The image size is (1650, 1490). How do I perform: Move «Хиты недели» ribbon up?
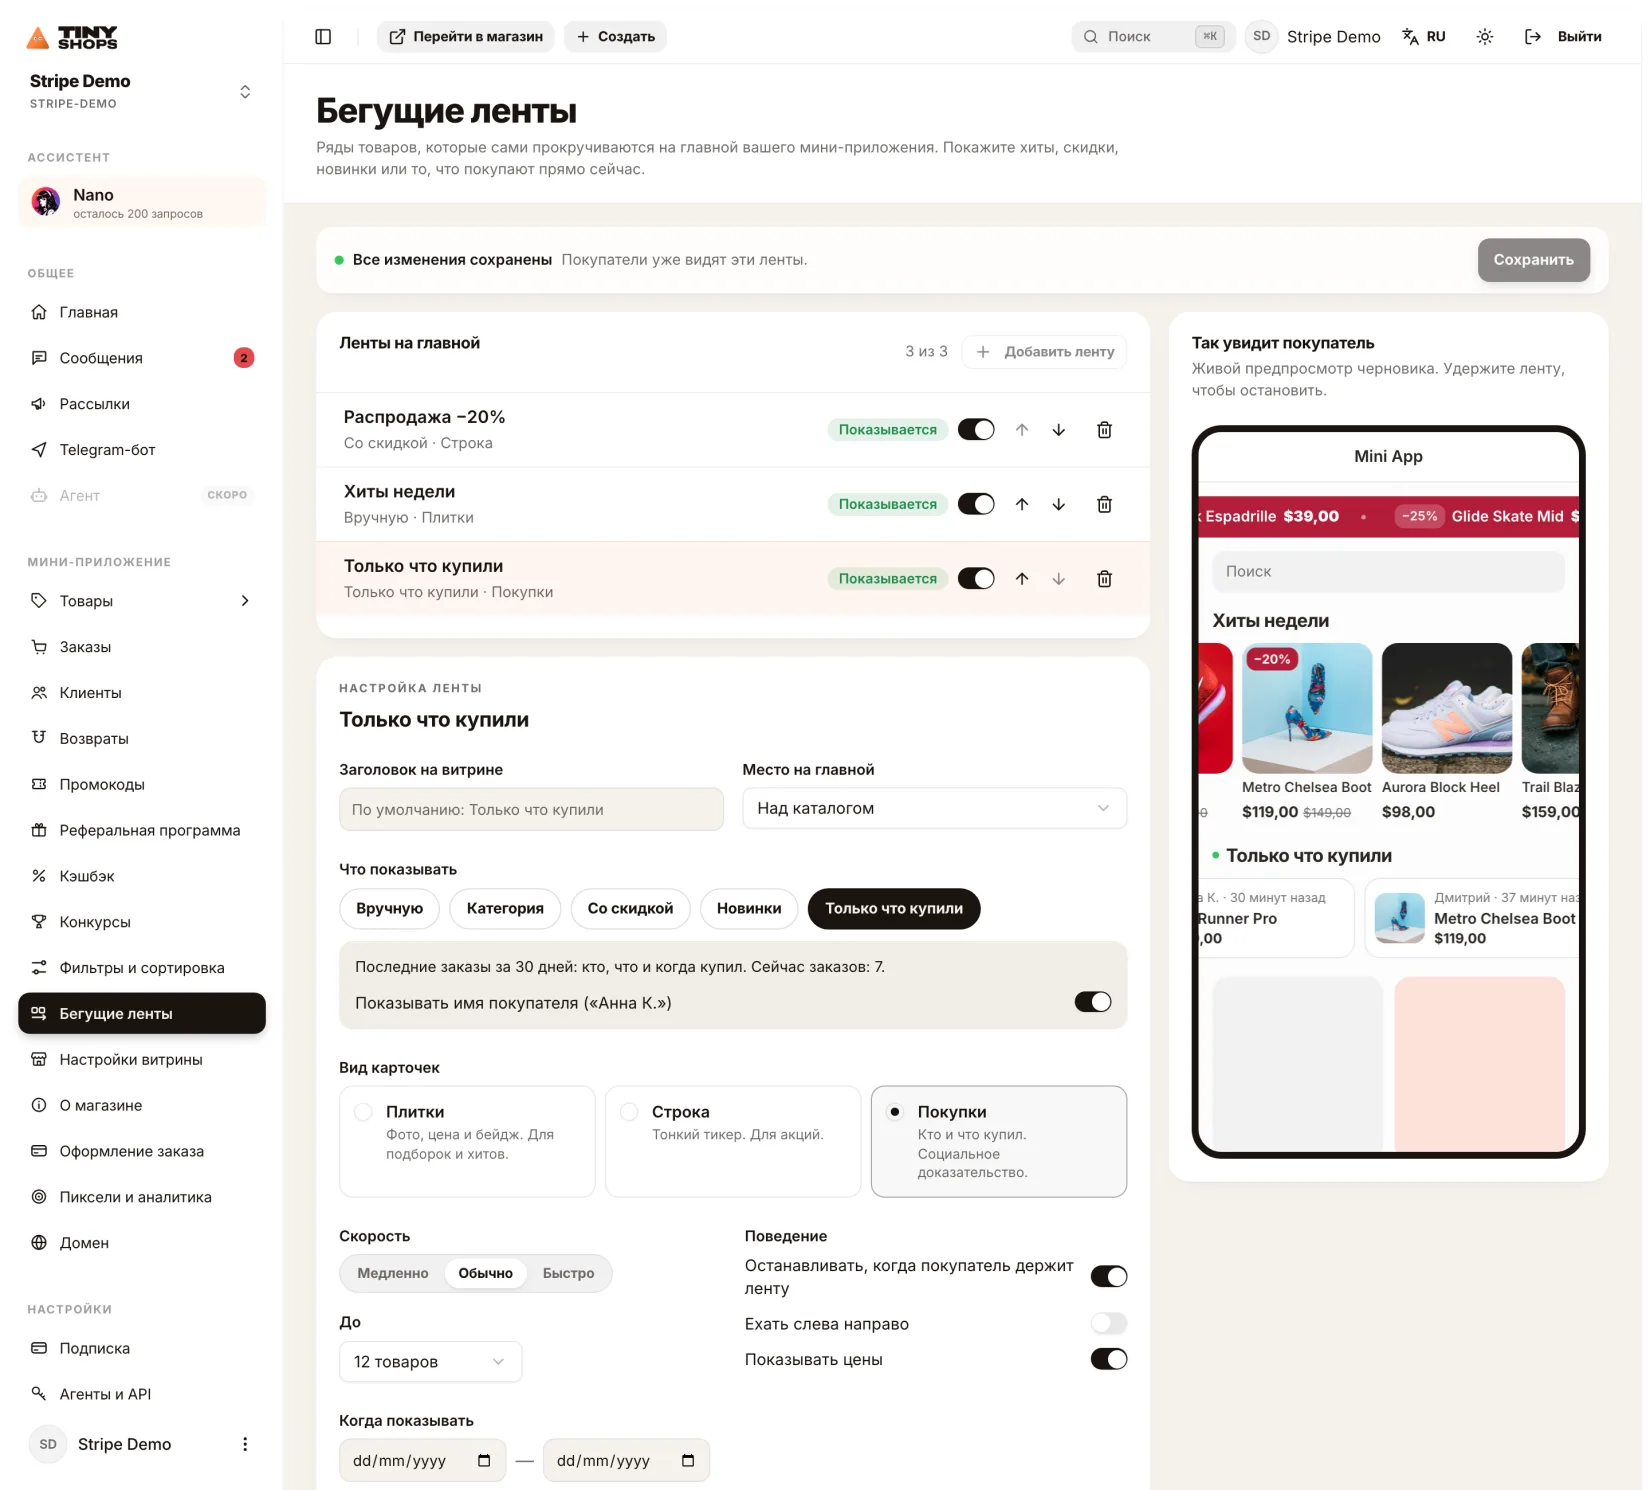click(1022, 504)
